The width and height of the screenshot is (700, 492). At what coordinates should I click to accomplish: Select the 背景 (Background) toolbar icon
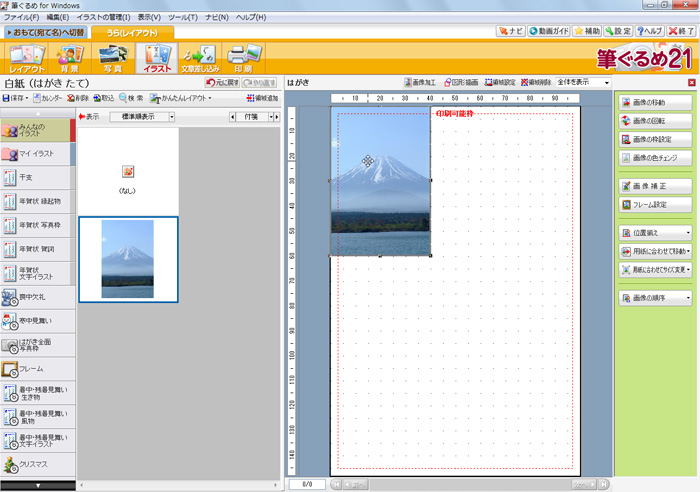[70, 58]
